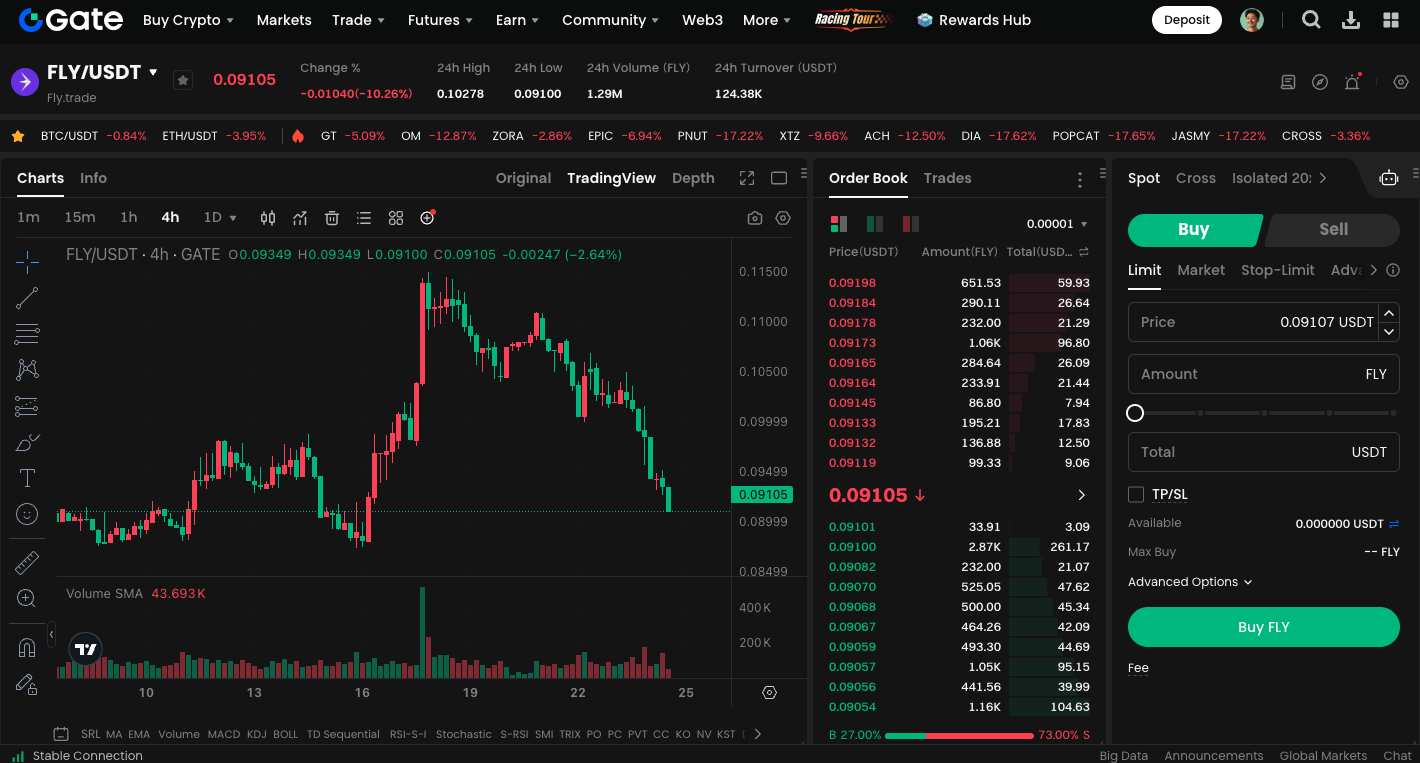Add FLY/USDT to favorites star

coord(183,80)
